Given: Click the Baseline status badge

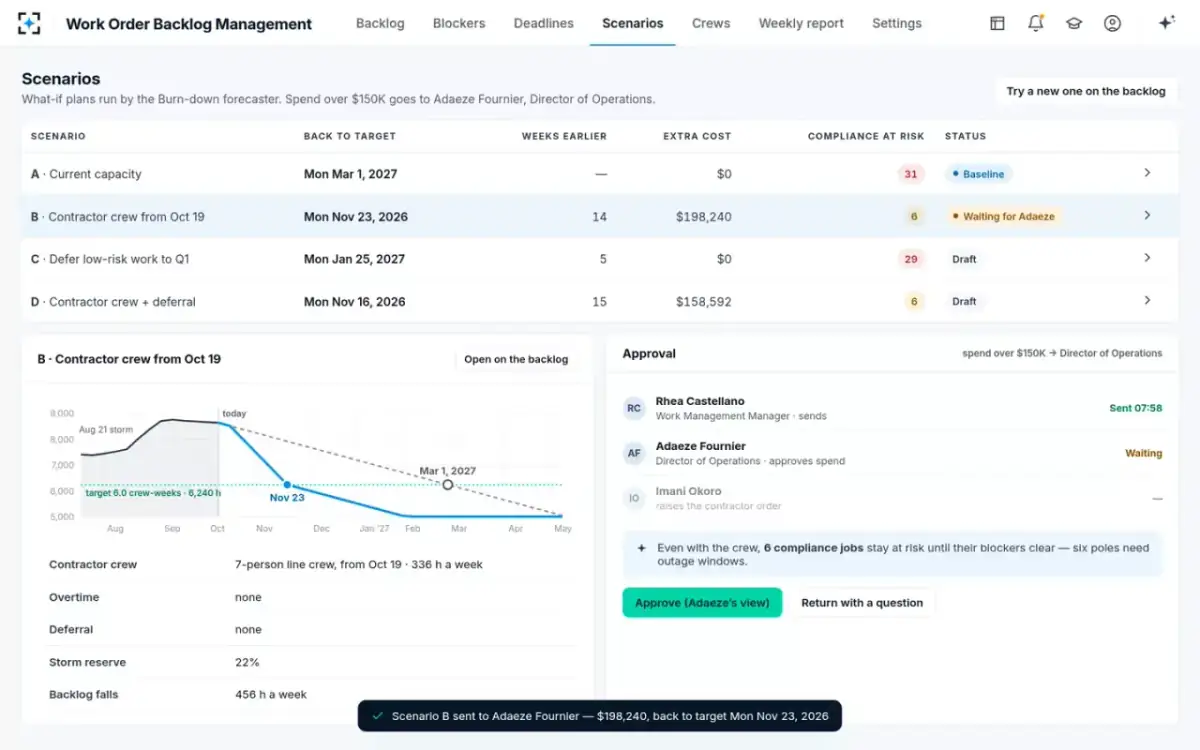Looking at the screenshot, I should coord(979,174).
